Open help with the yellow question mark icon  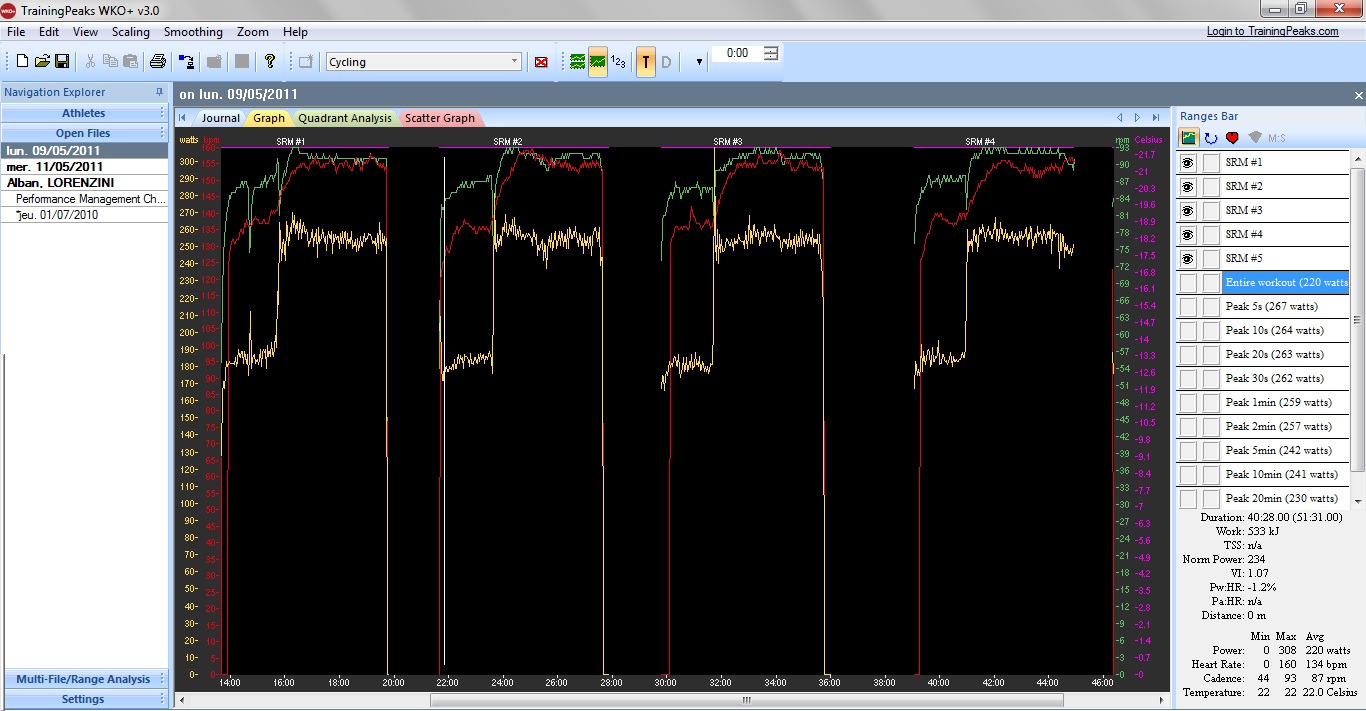(x=270, y=62)
